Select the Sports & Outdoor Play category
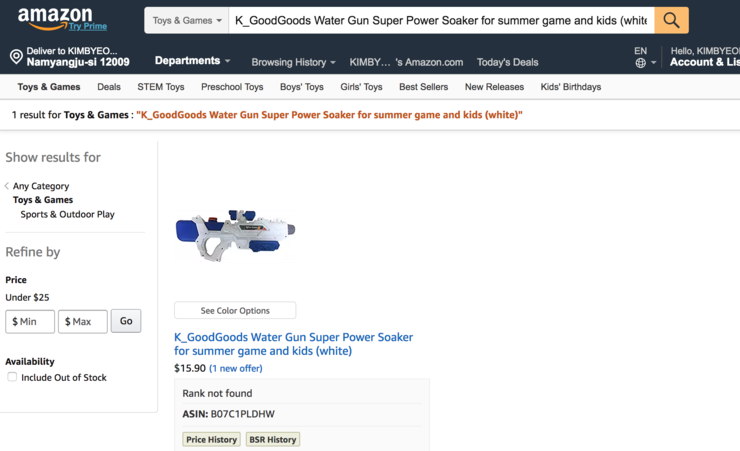The height and width of the screenshot is (451, 740). [x=67, y=214]
